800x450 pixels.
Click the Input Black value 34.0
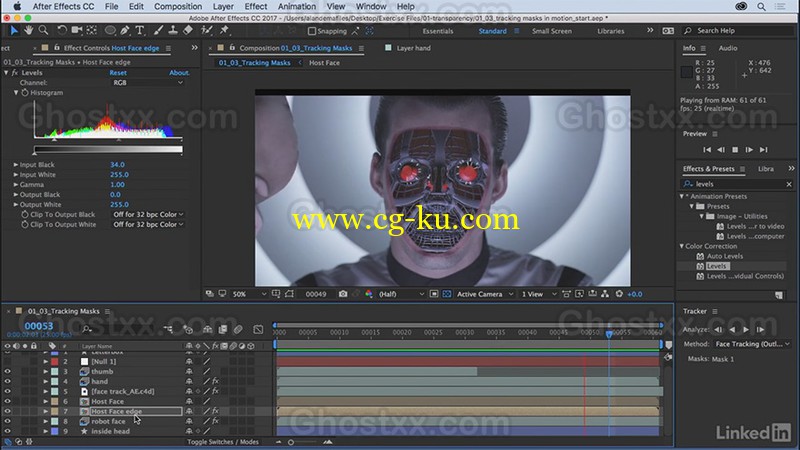coord(117,165)
